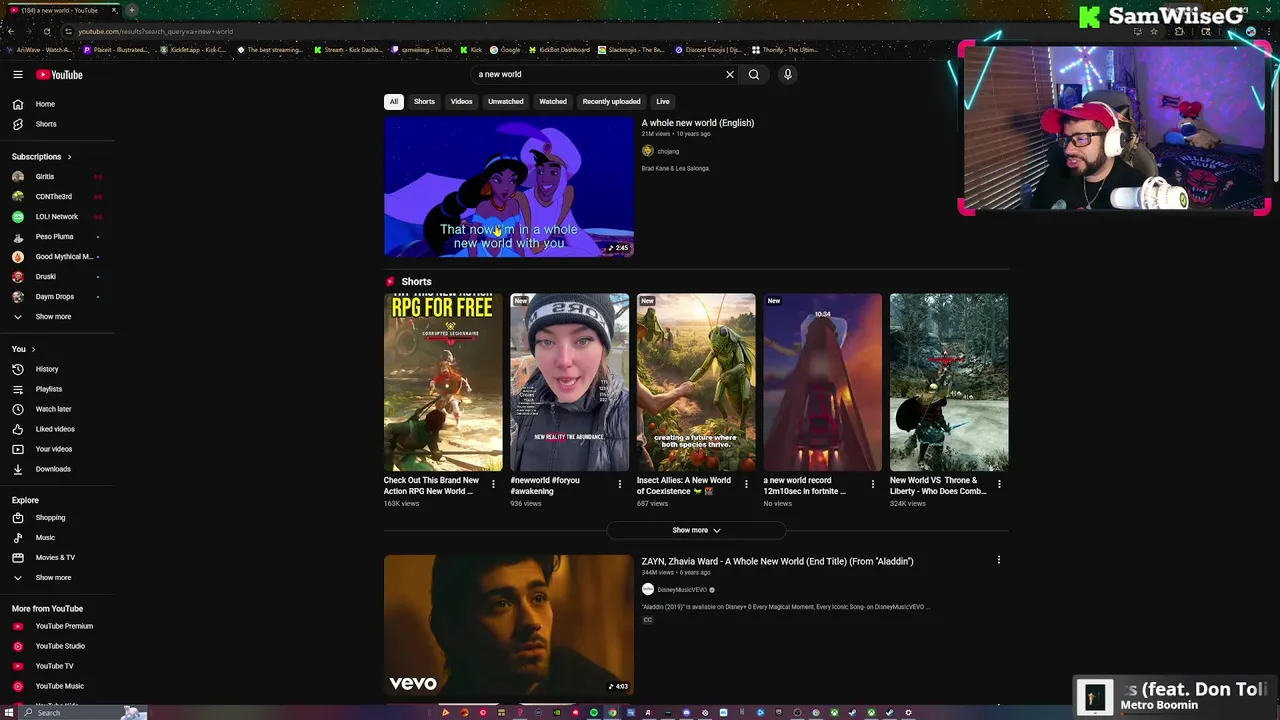Open A whole new world (English) title
This screenshot has height=720, width=1280.
[698, 123]
